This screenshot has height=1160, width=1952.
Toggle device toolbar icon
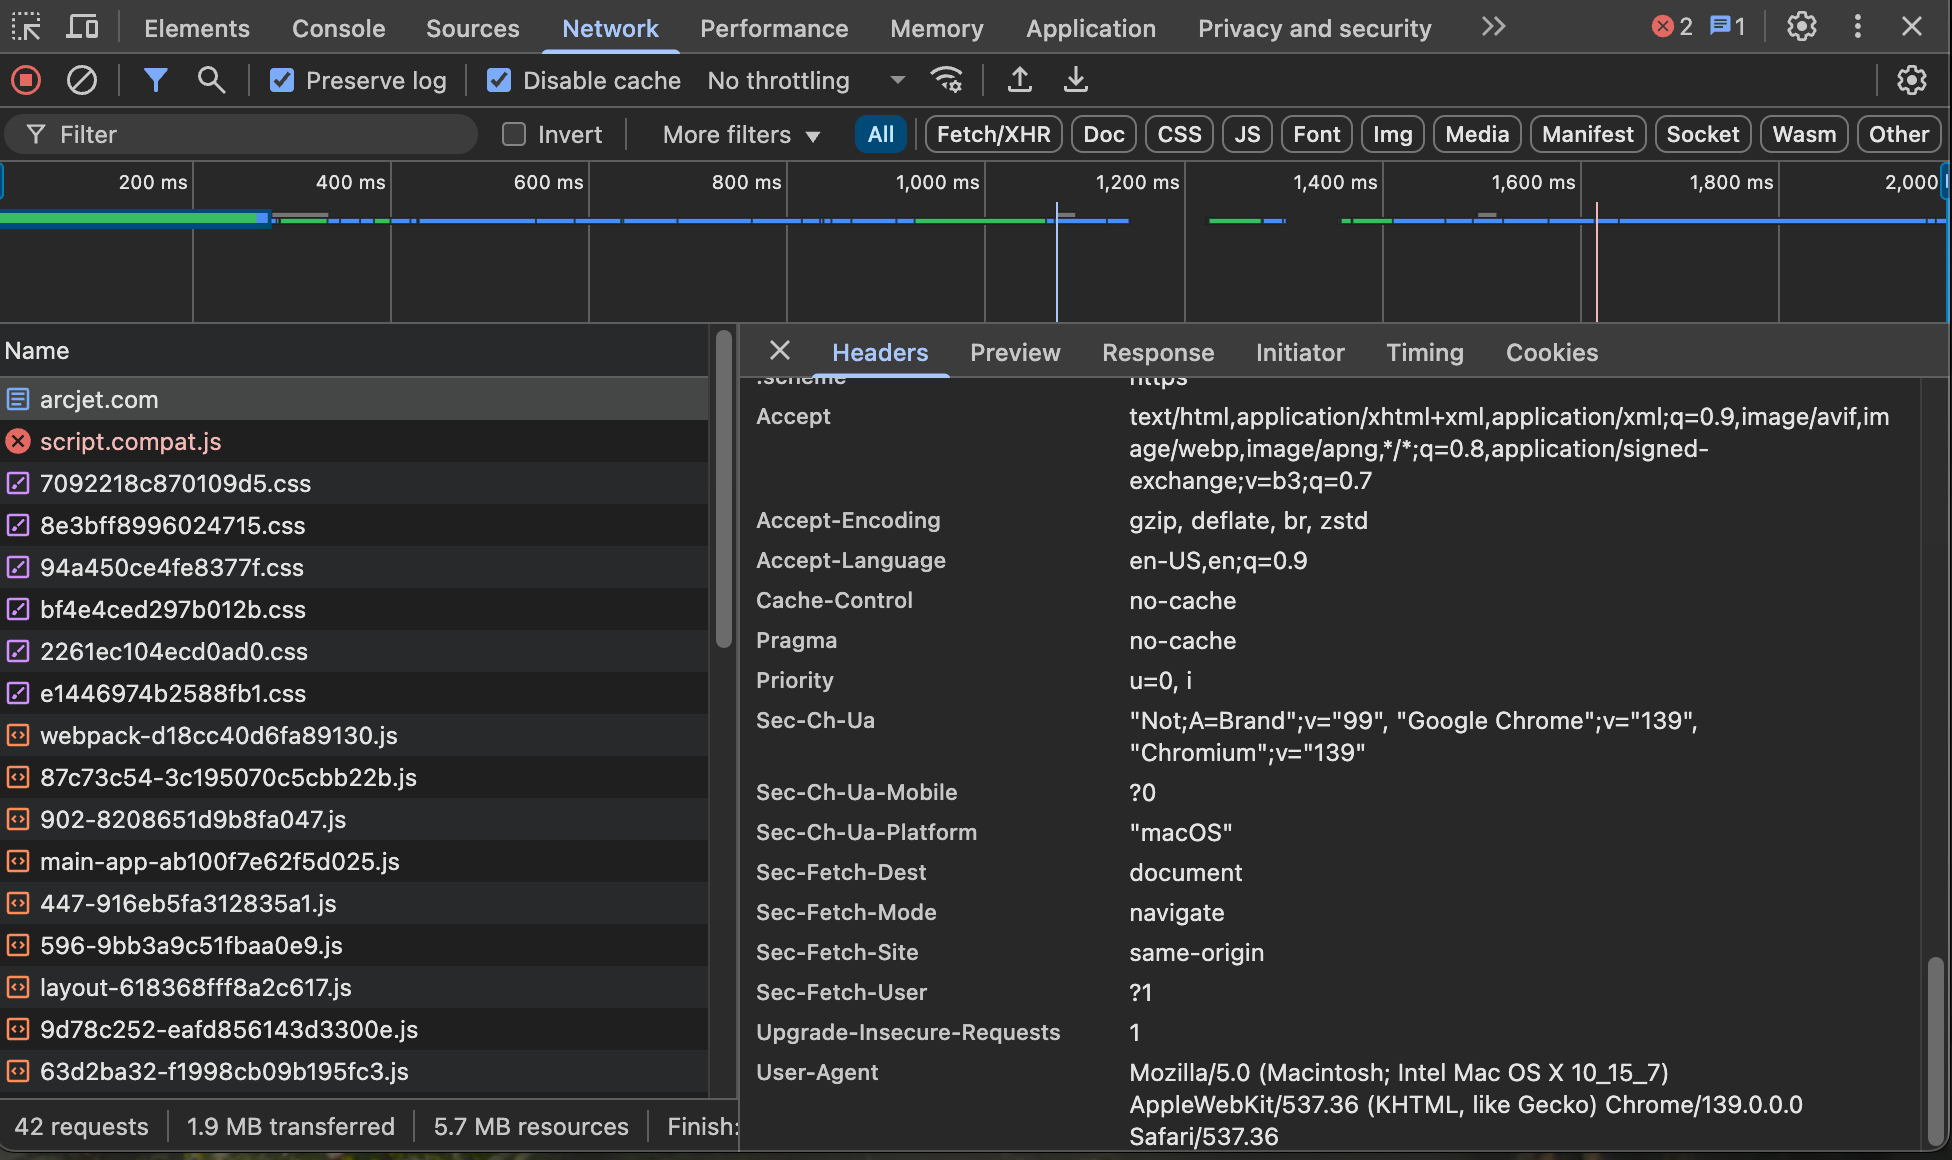82,27
